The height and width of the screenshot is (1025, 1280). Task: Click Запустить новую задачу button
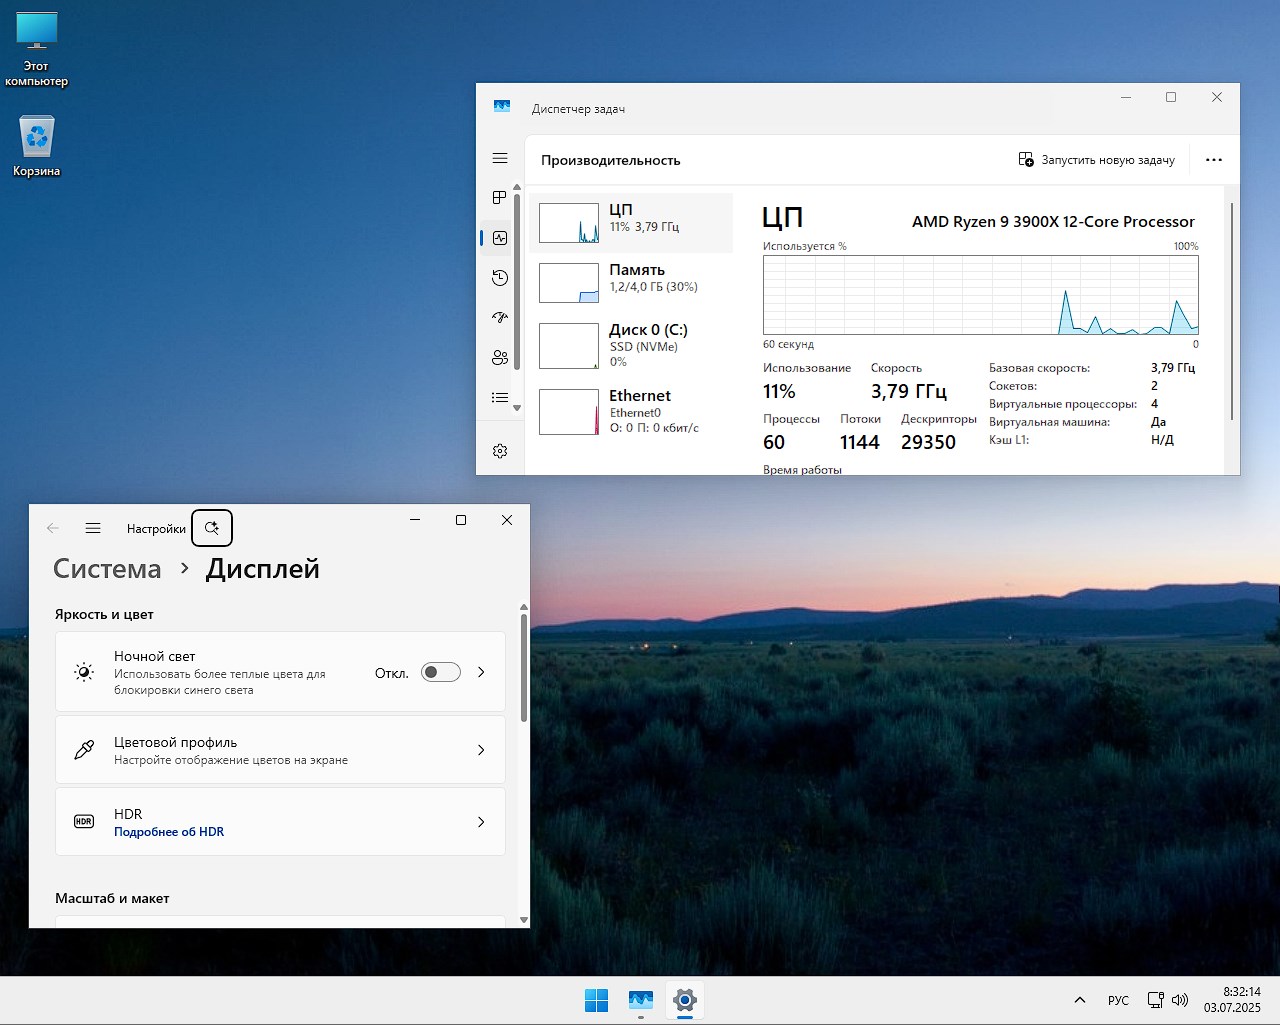[x=1096, y=160]
